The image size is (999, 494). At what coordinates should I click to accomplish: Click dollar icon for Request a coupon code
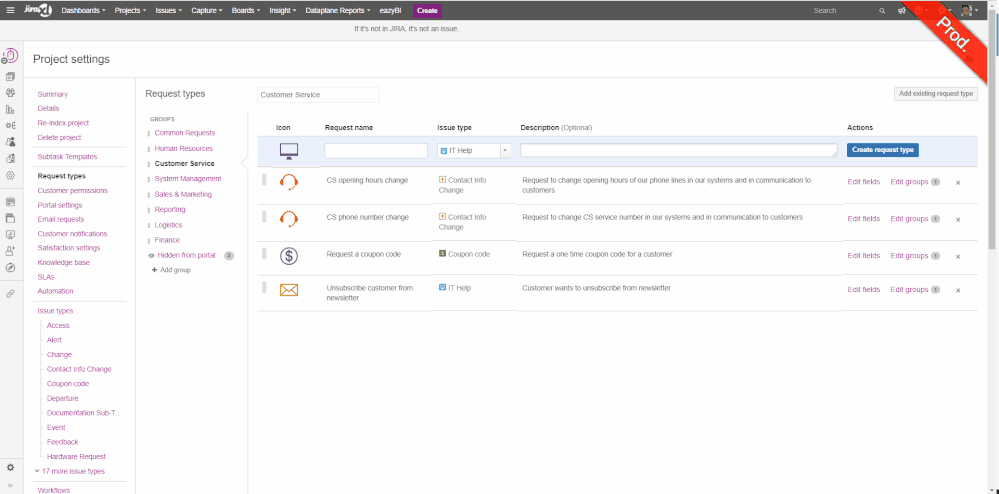(x=289, y=256)
